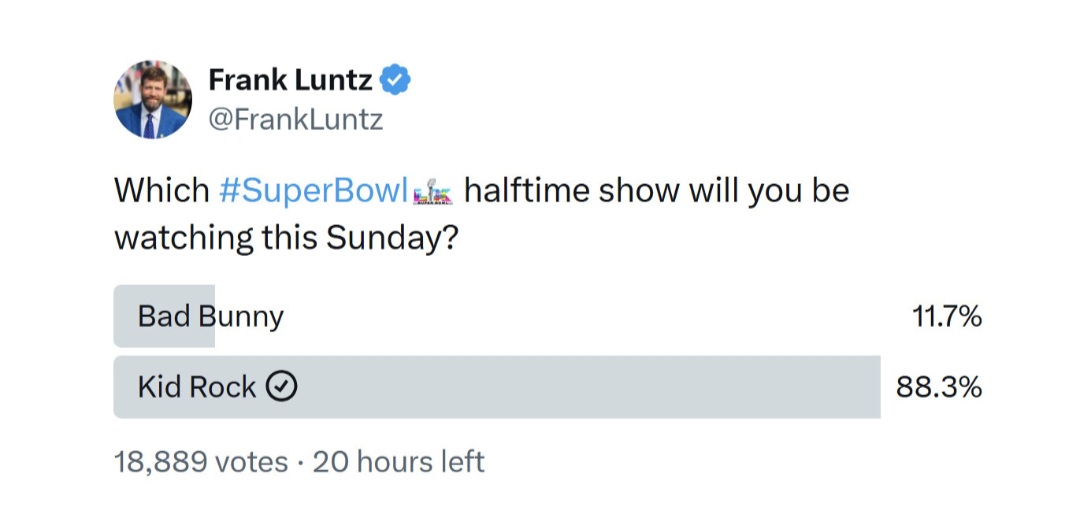The width and height of the screenshot is (1080, 510).
Task: Click the "20 hours left" label
Action: tap(398, 462)
